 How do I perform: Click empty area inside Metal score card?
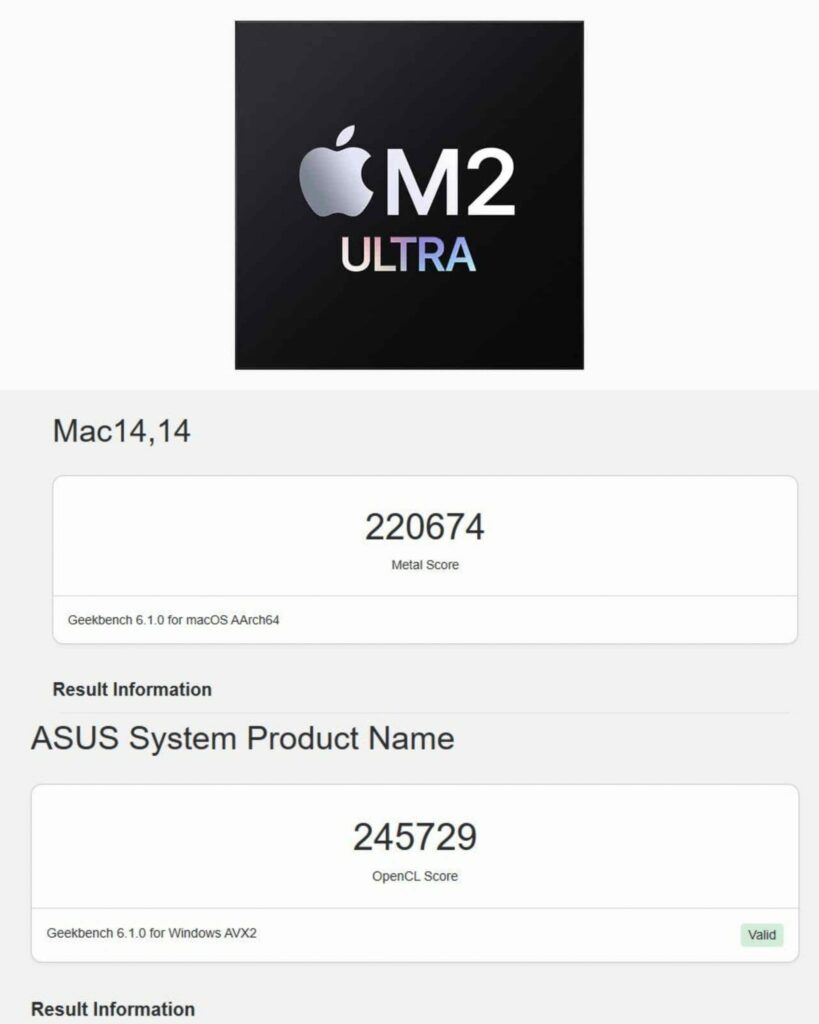(x=196, y=536)
